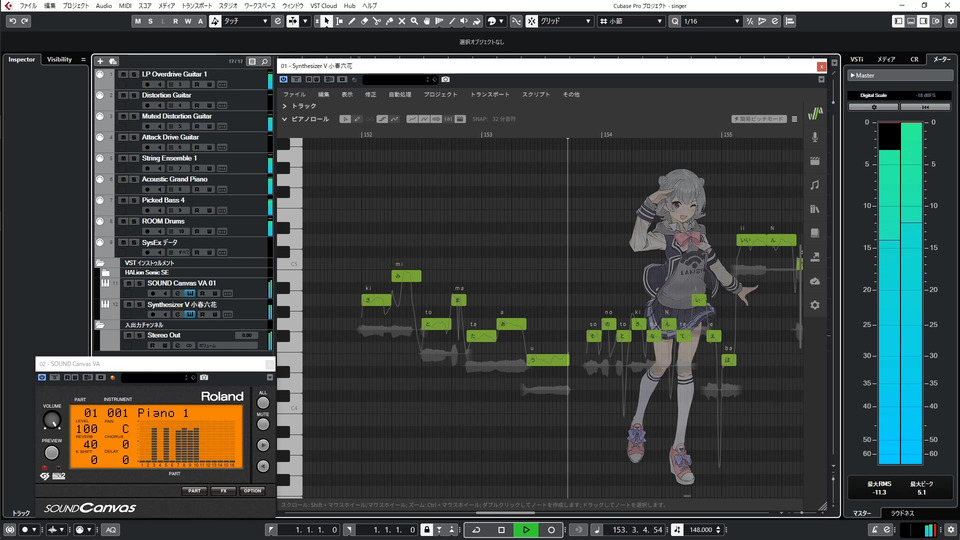Toggle left zone visibility button
960x540 pixels.
tap(898, 21)
